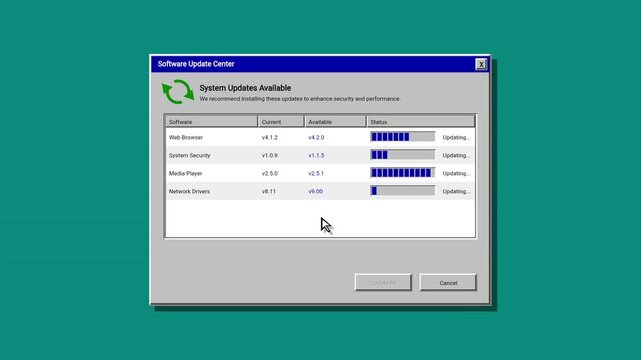The image size is (641, 360).
Task: Sort by the Current column header
Action: click(281, 122)
